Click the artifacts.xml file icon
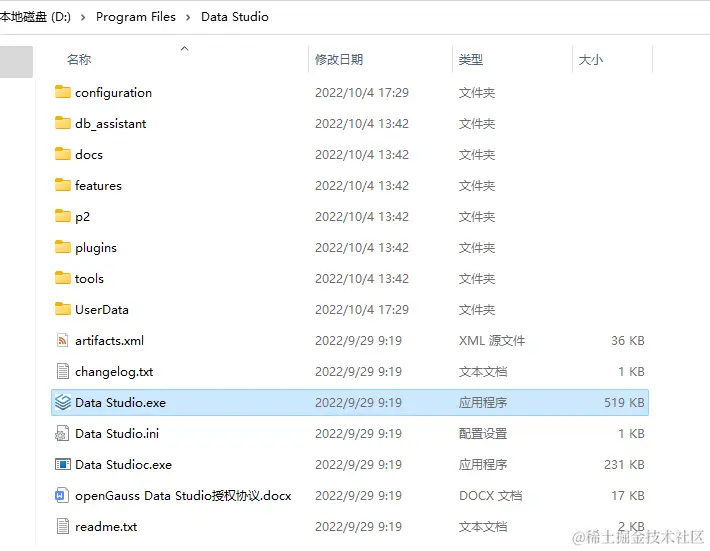 [x=62, y=340]
